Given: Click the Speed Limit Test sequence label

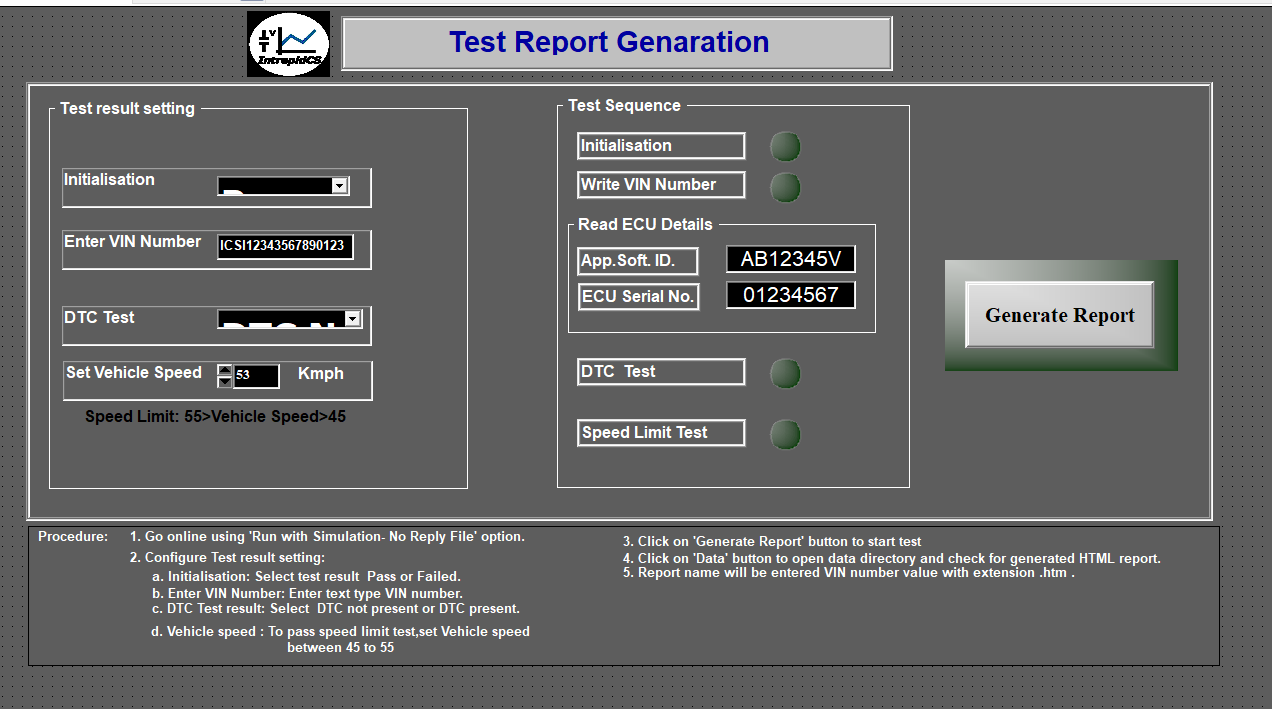Looking at the screenshot, I should (x=660, y=433).
